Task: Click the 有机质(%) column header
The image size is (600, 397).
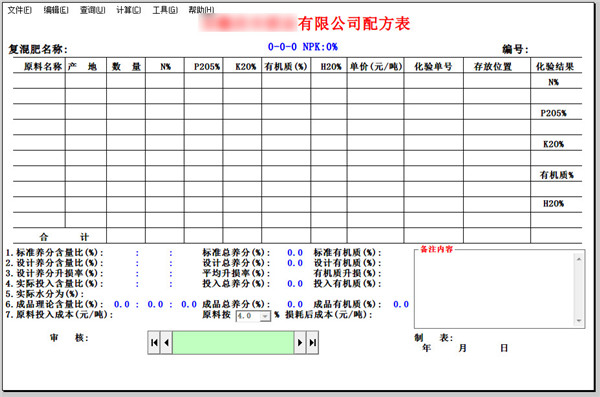Action: click(x=286, y=67)
